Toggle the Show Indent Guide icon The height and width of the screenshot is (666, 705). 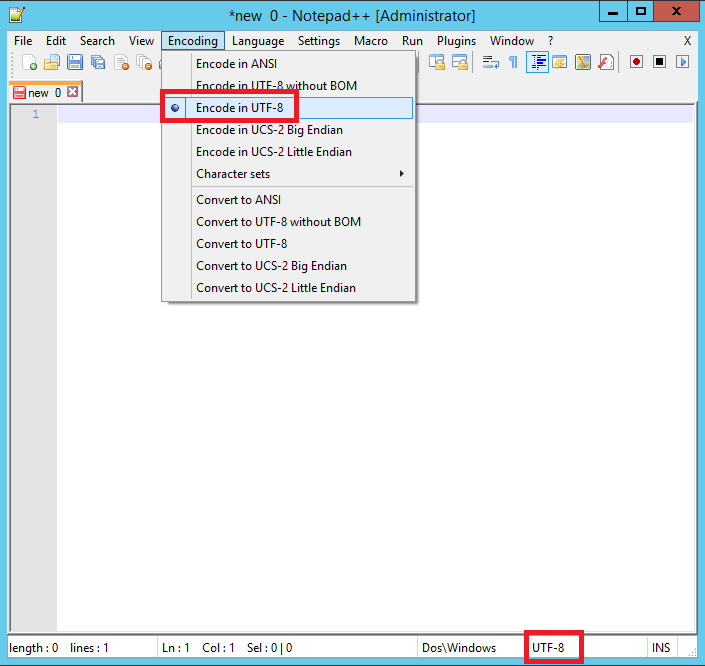coord(537,62)
